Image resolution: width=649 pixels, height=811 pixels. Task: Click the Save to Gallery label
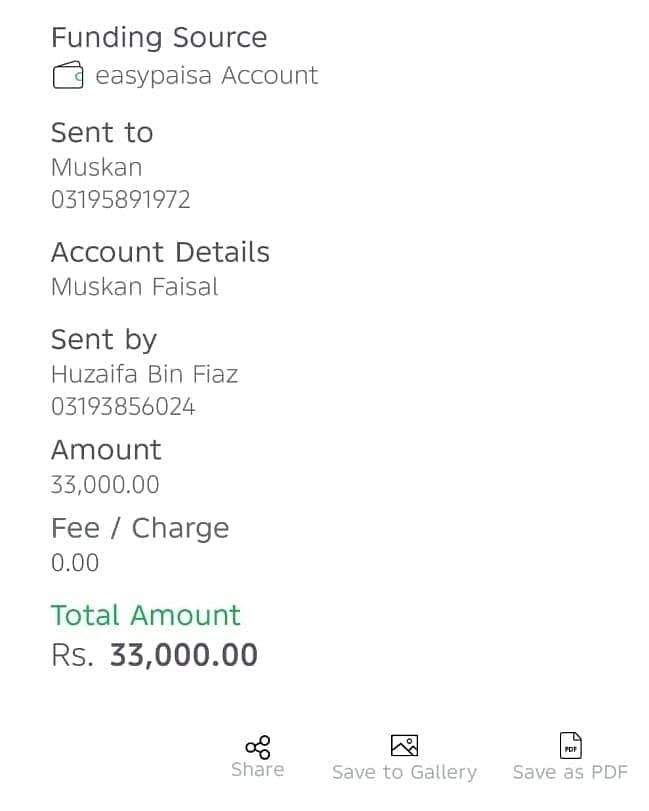pyautogui.click(x=404, y=772)
